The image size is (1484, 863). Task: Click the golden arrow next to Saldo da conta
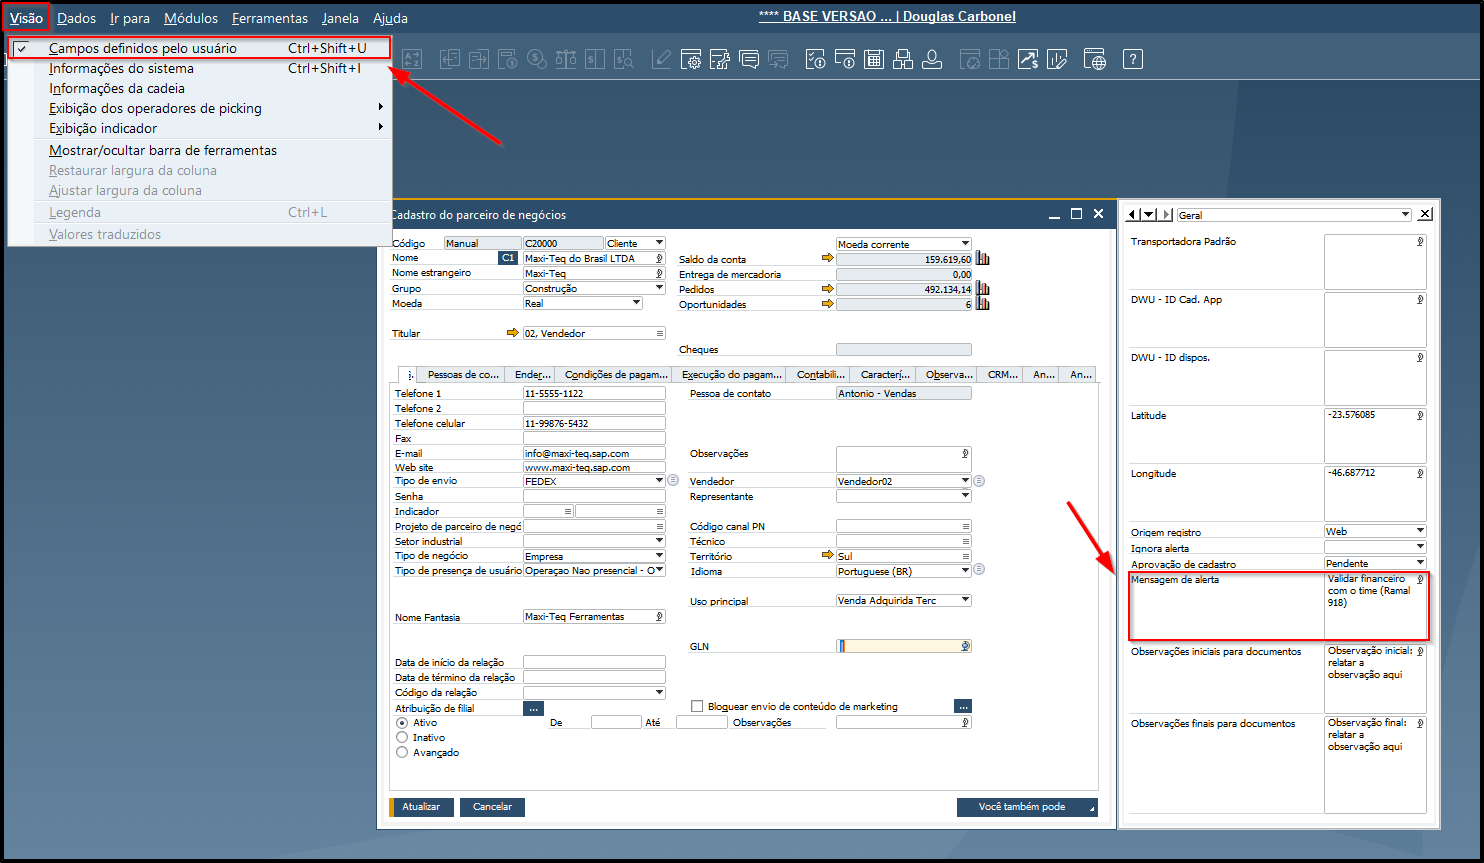click(827, 258)
